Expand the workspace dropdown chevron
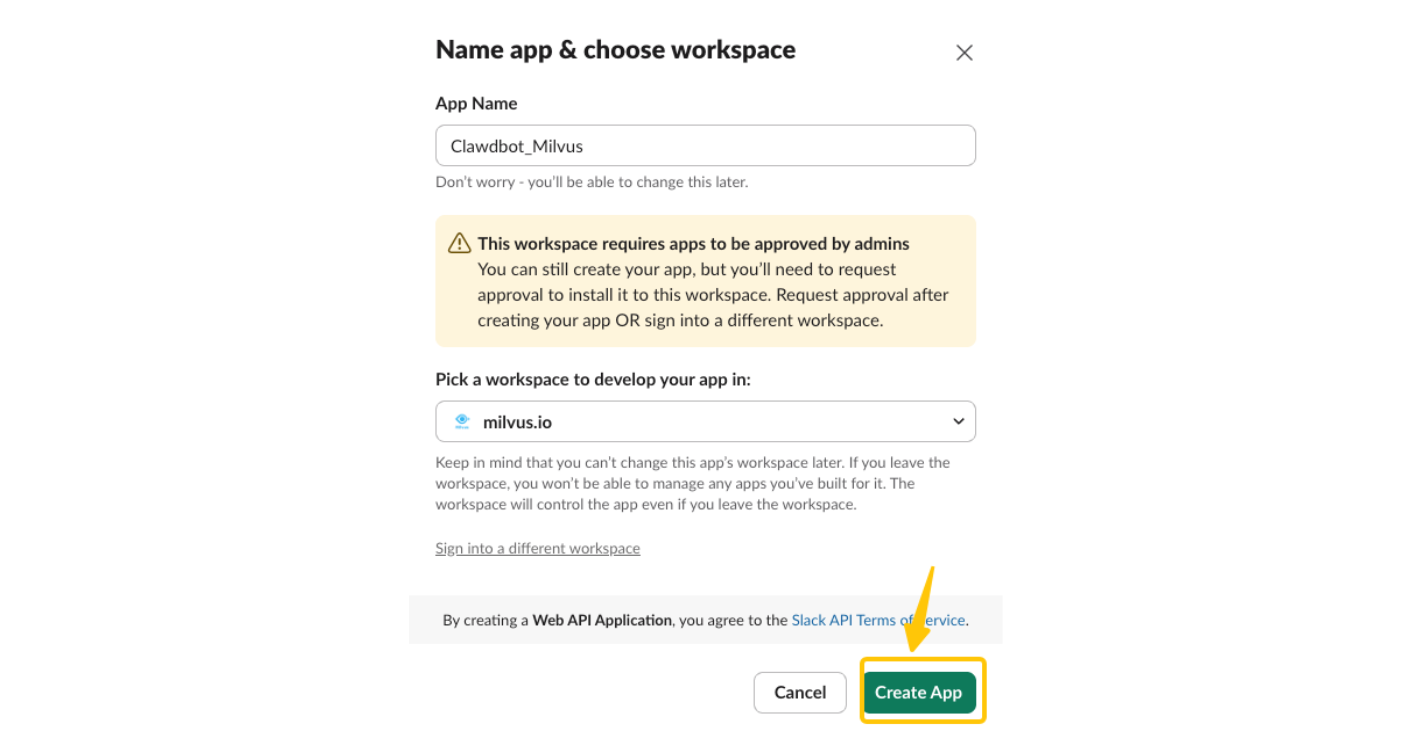 958,422
